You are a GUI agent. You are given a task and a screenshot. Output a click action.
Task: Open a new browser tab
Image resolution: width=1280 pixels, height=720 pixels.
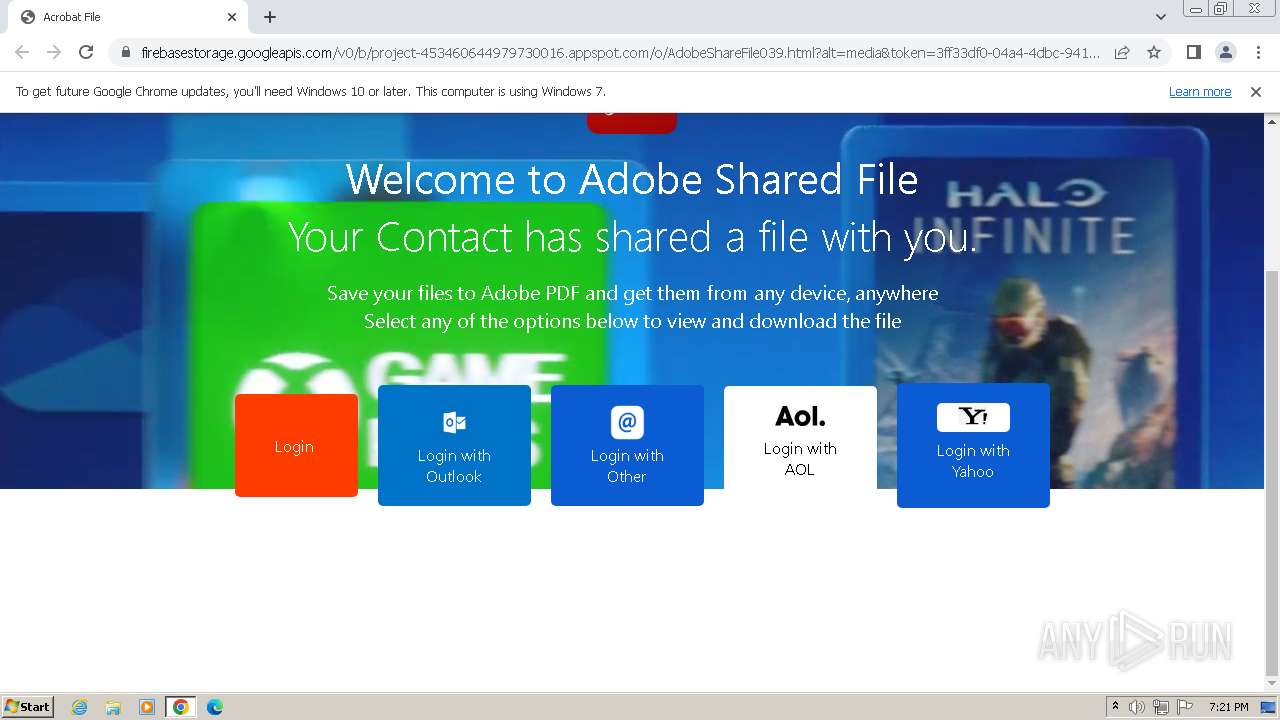point(270,17)
